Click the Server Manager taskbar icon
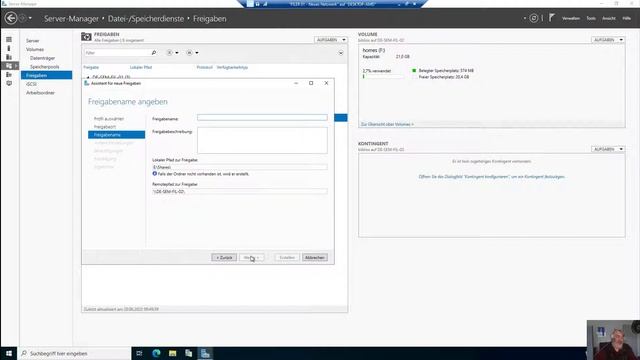Viewport: 640px width, 360px height. click(205, 353)
